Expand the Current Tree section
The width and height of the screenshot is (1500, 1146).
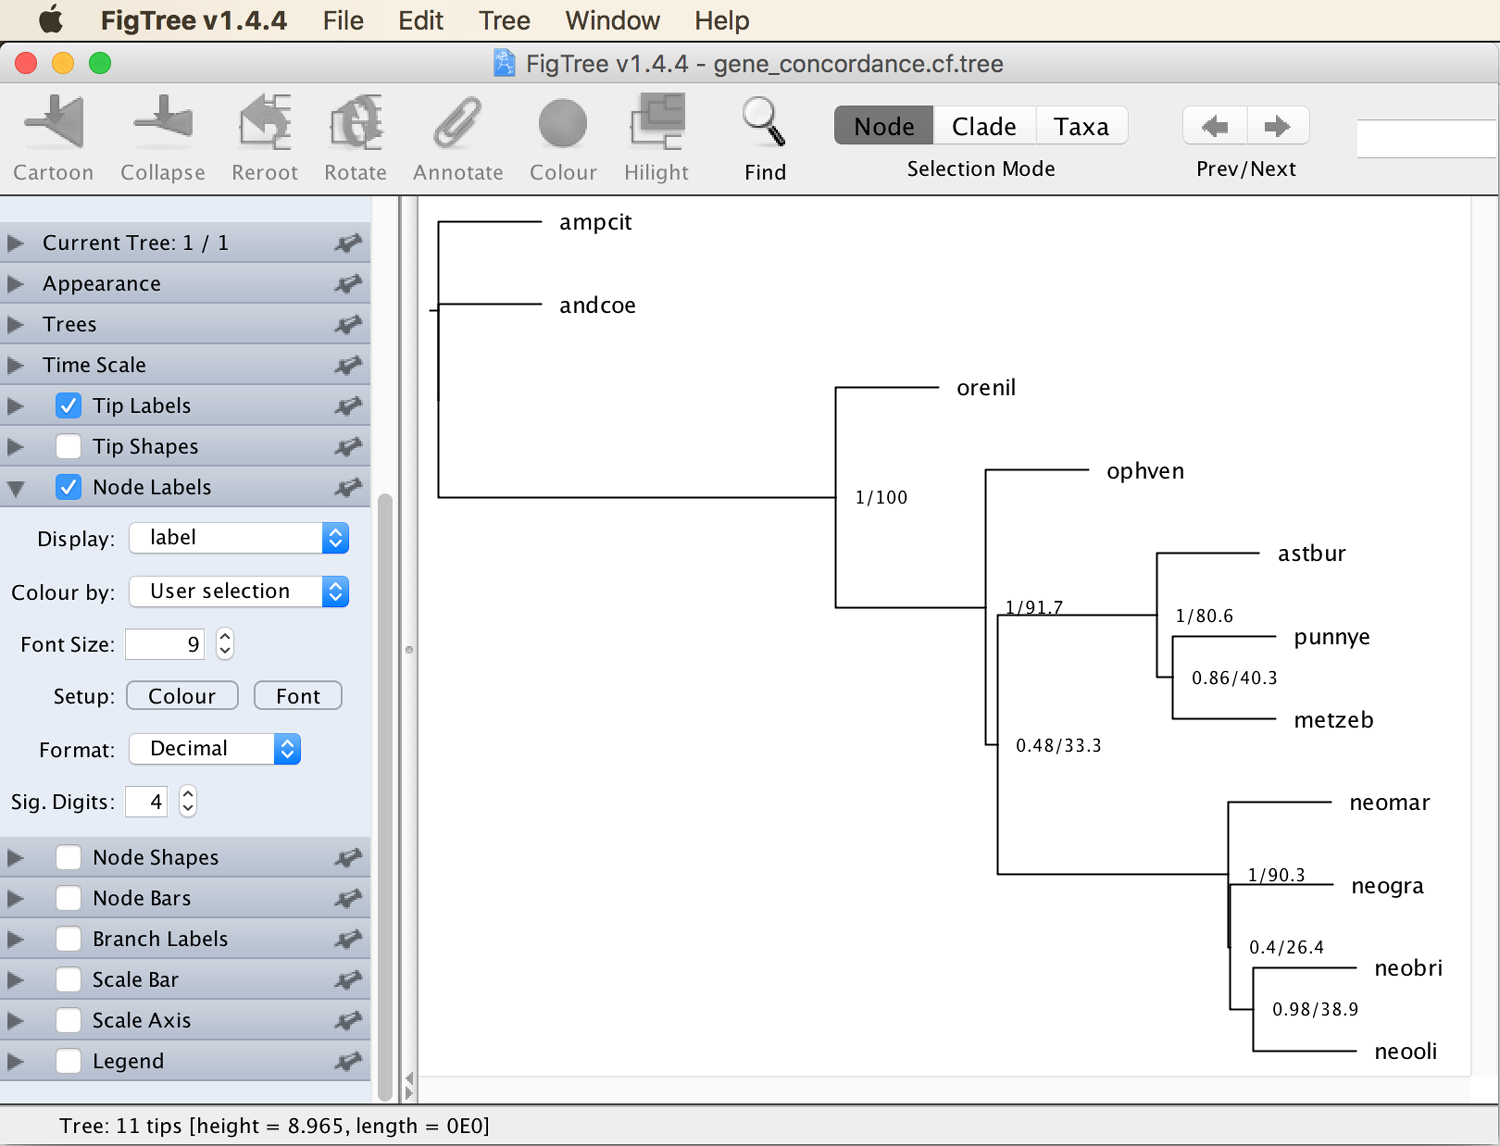pos(15,243)
